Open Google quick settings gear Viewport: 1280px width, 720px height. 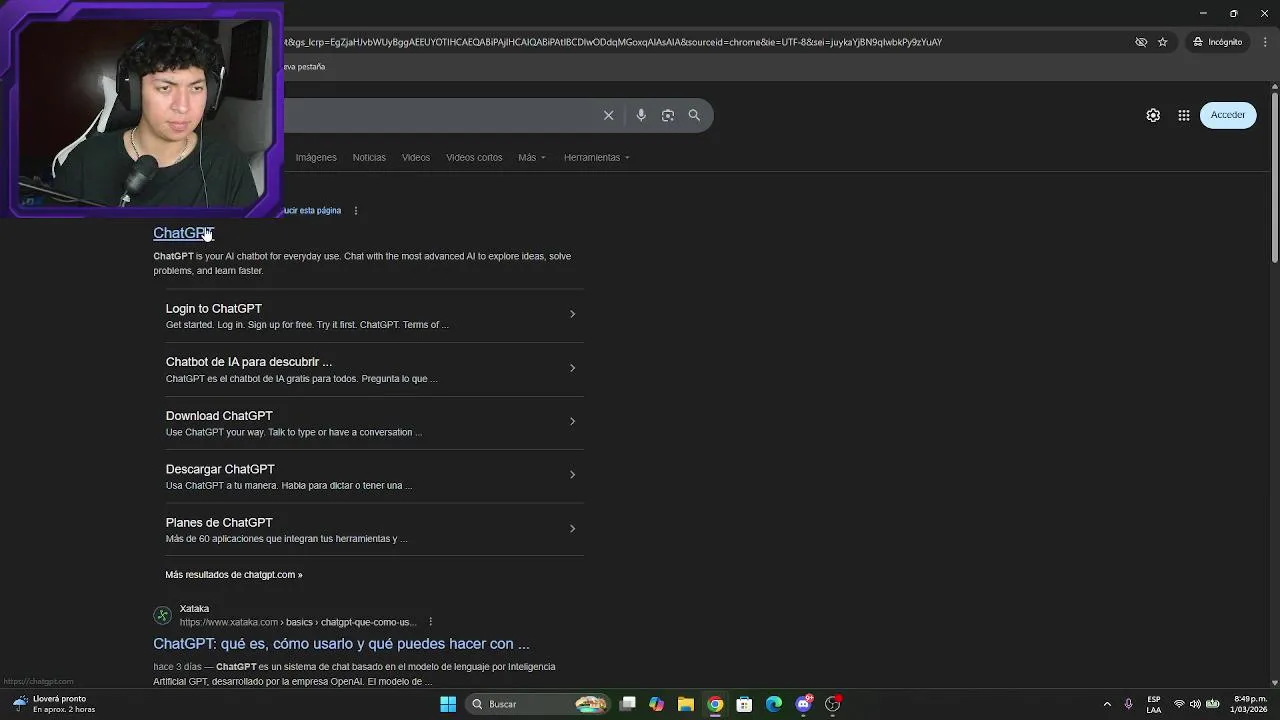coord(1153,115)
